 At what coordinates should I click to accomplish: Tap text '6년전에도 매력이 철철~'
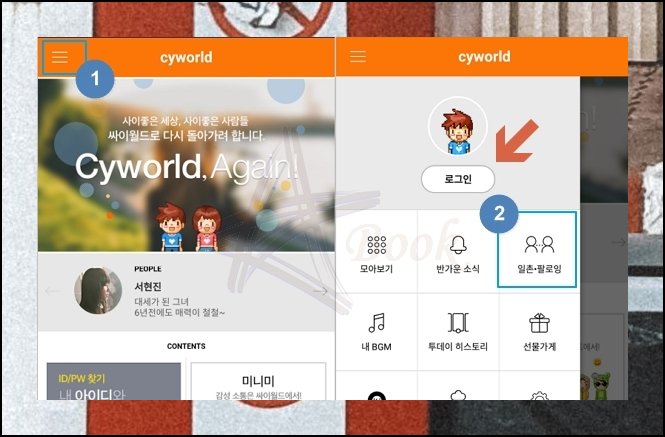click(x=179, y=313)
